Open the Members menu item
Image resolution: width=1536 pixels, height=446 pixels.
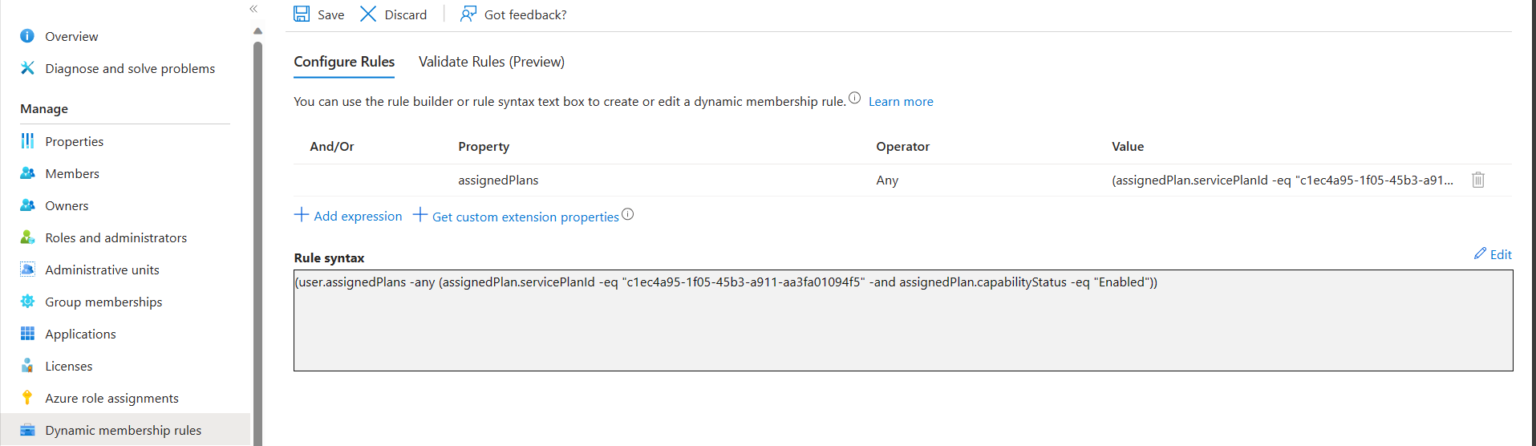tap(72, 174)
